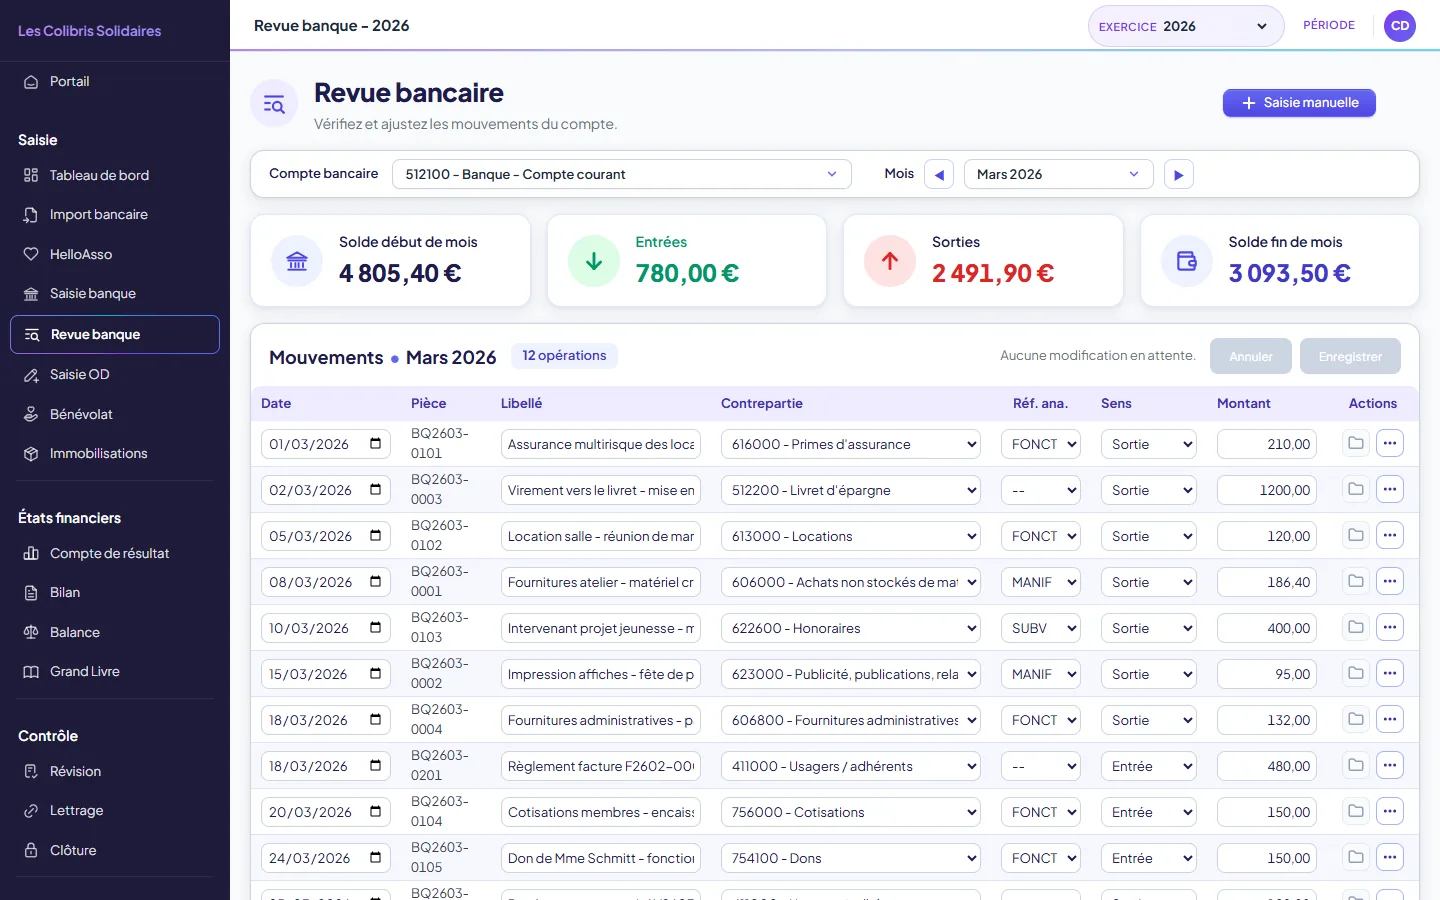Open more actions for Règlement facture row

point(1390,765)
